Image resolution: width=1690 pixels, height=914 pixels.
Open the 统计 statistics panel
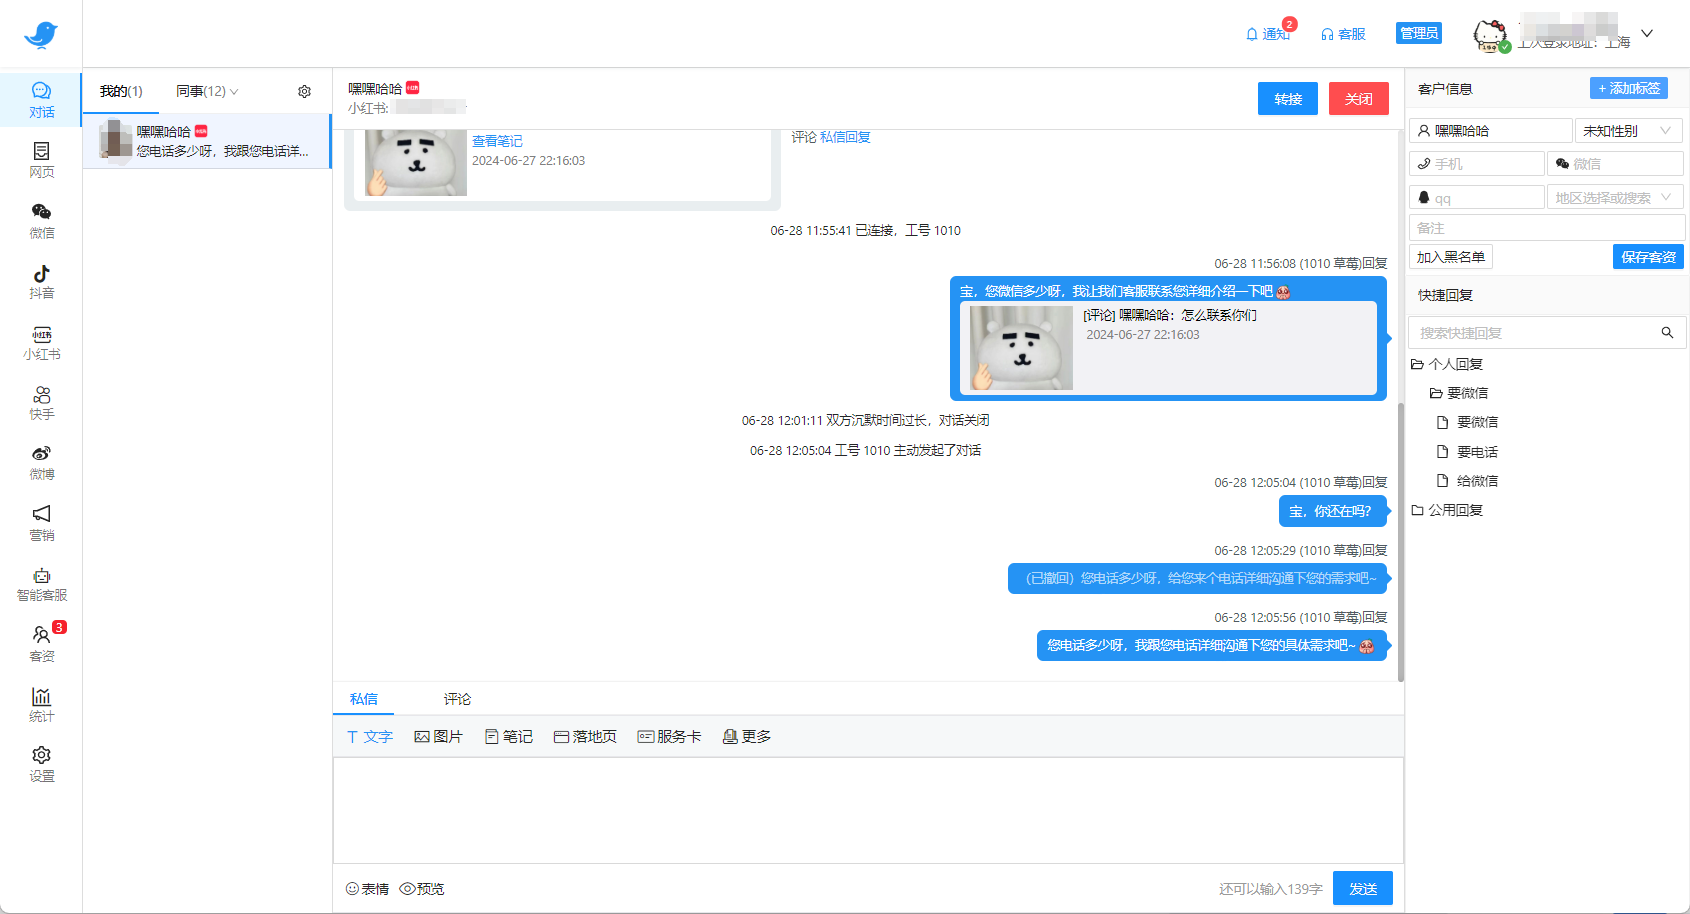41,702
